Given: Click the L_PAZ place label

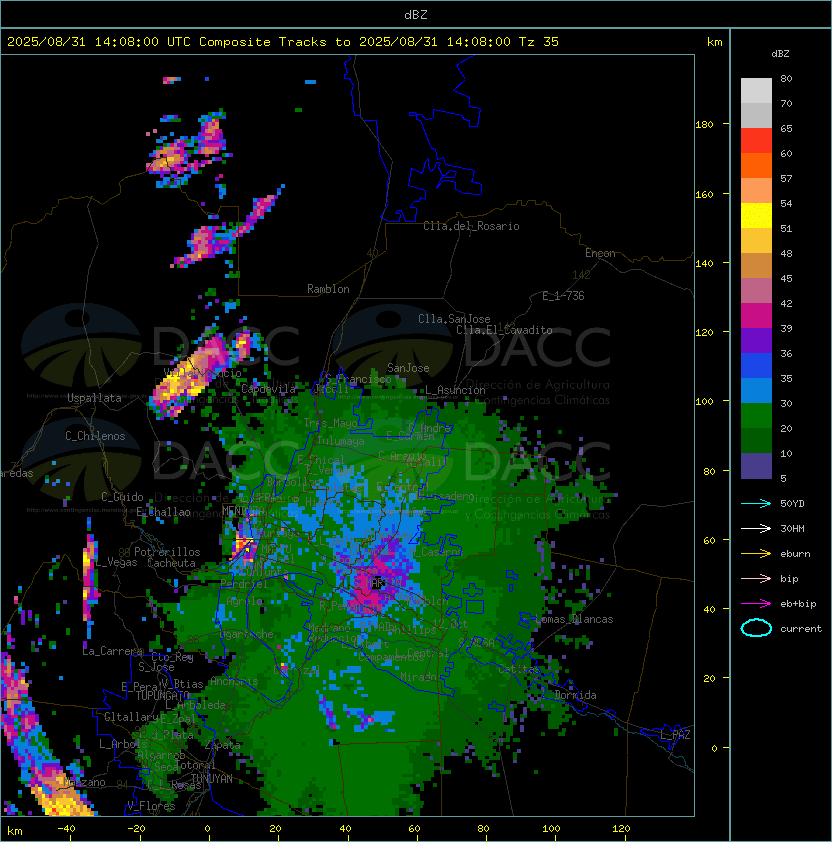Looking at the screenshot, I should (675, 735).
